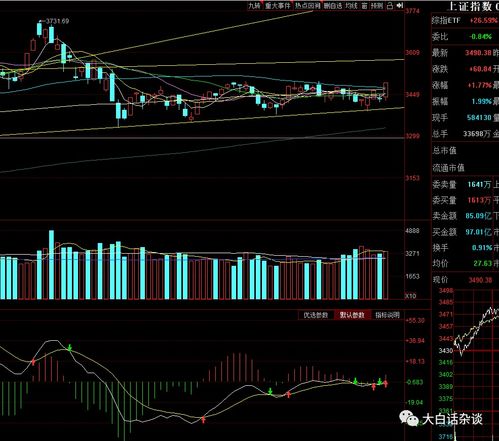Click the first red buy arrow on MACD left
Viewport: 499px width, 441px height.
point(33,362)
